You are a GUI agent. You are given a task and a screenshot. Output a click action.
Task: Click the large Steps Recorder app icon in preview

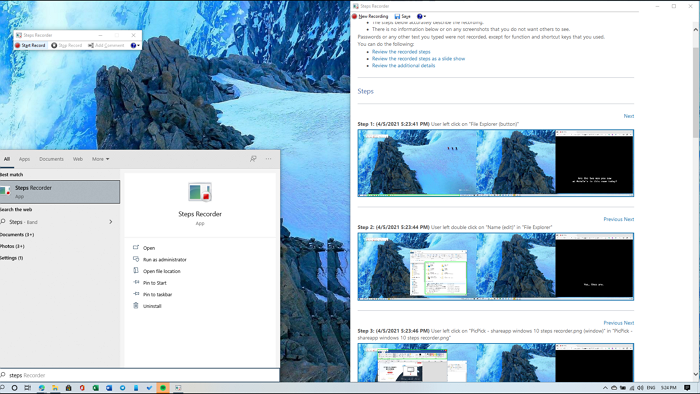click(200, 192)
